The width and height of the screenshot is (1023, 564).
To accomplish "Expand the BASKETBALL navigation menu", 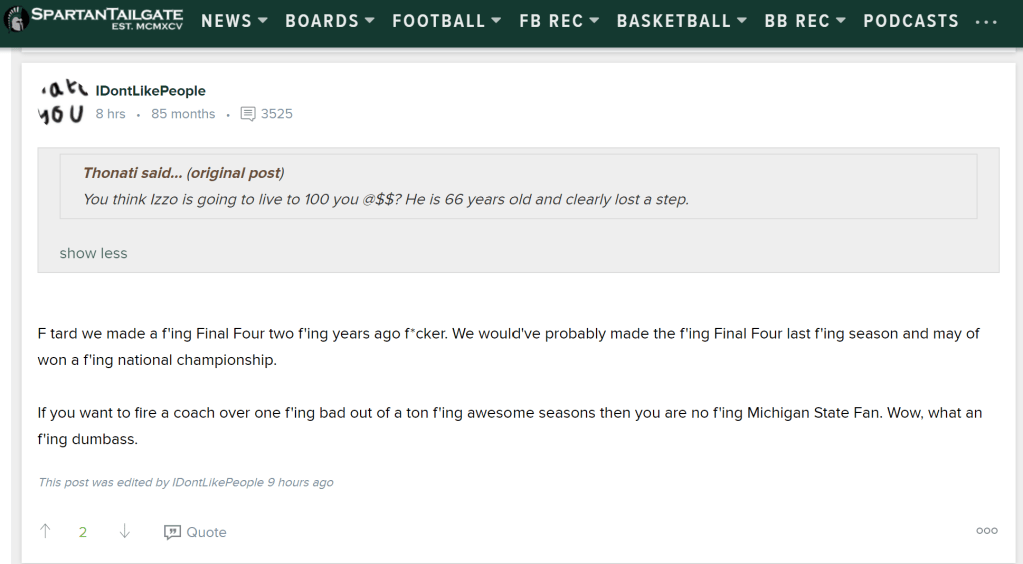I will (682, 21).
